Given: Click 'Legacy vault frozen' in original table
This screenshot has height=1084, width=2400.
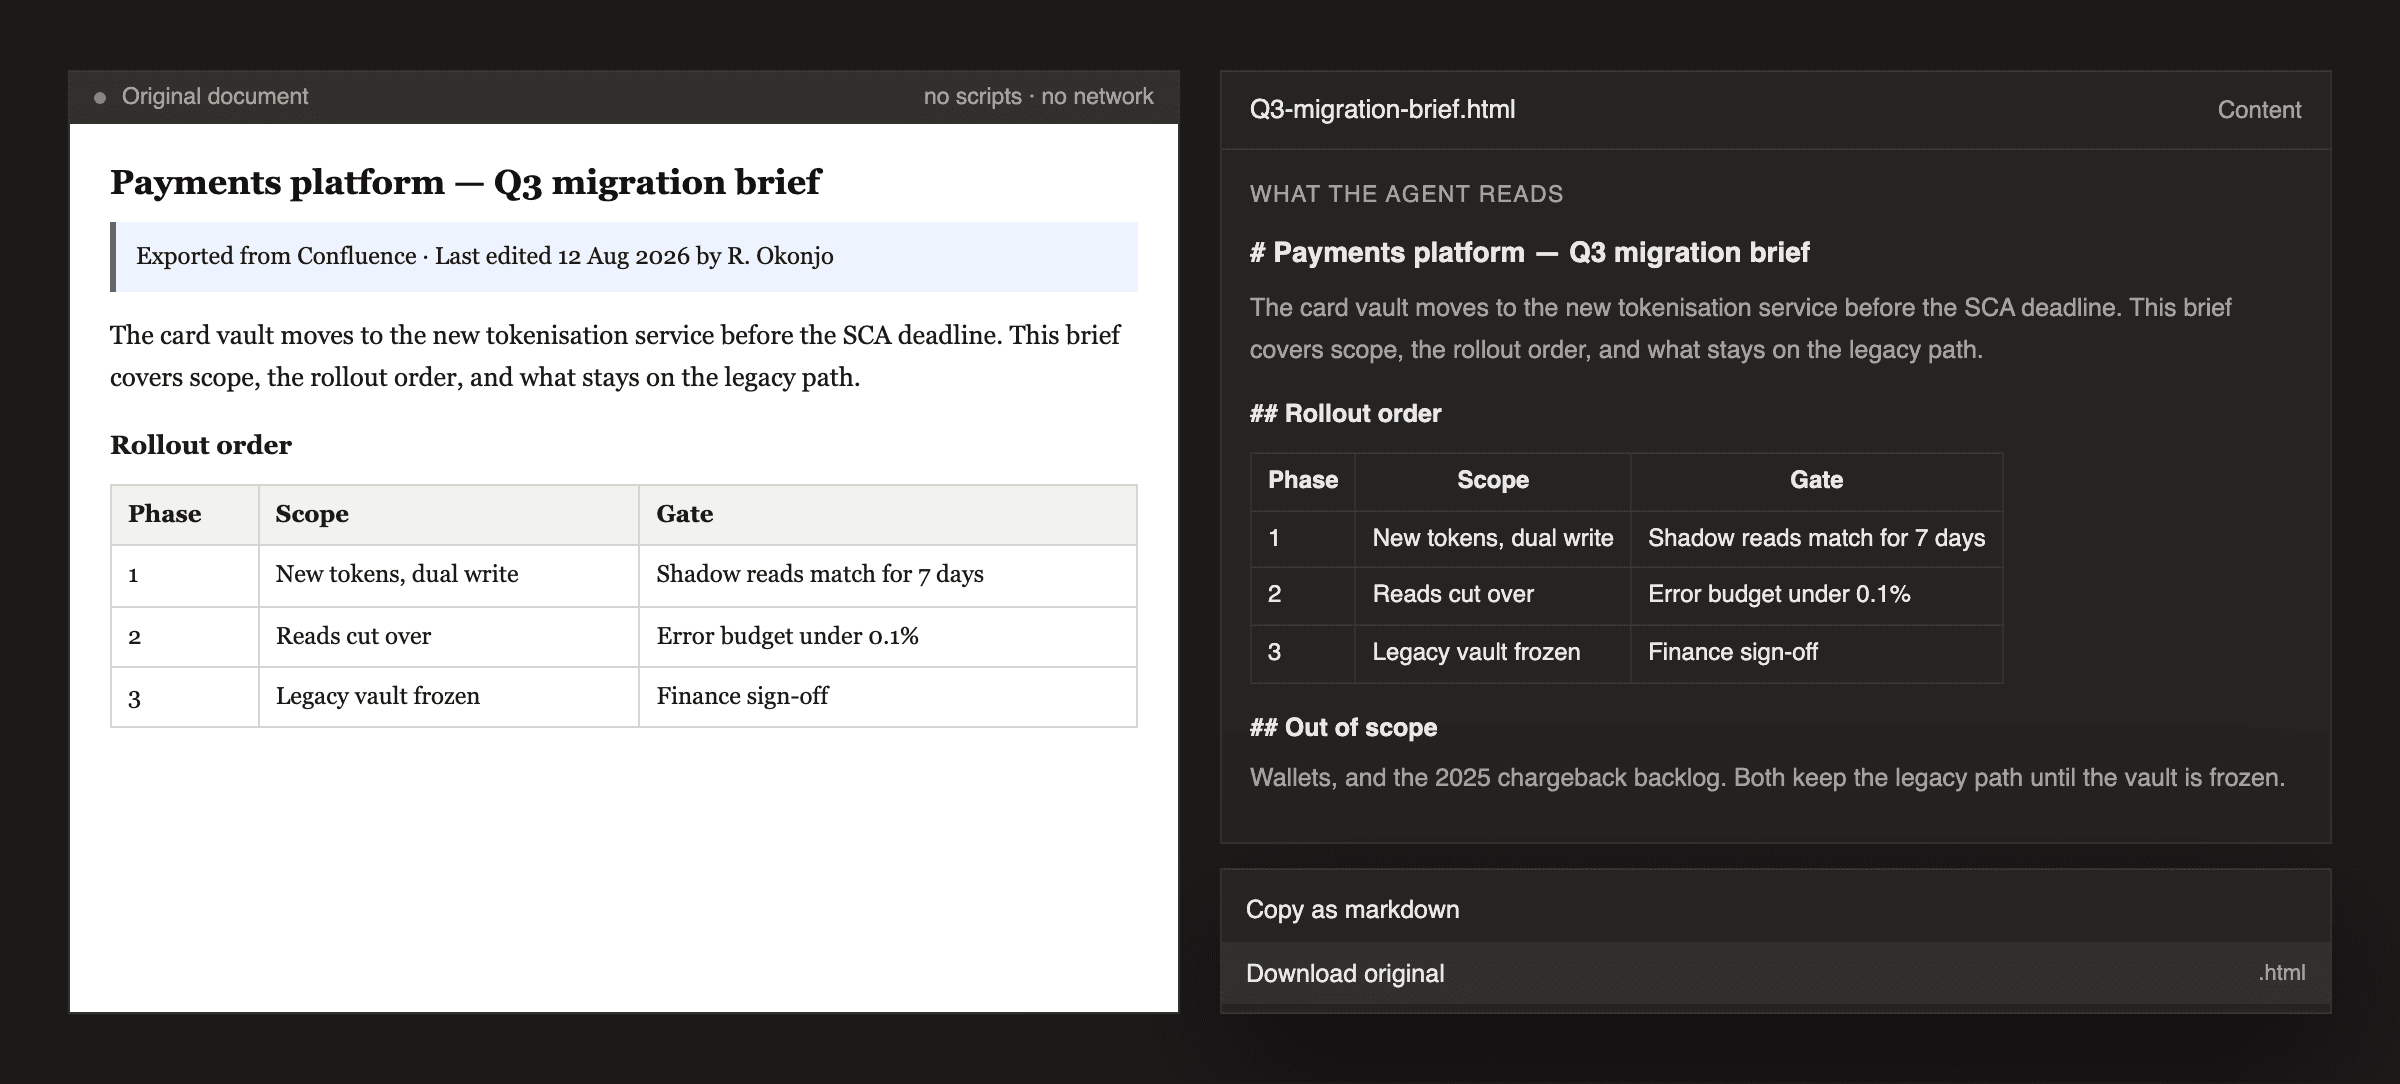Looking at the screenshot, I should 378,696.
